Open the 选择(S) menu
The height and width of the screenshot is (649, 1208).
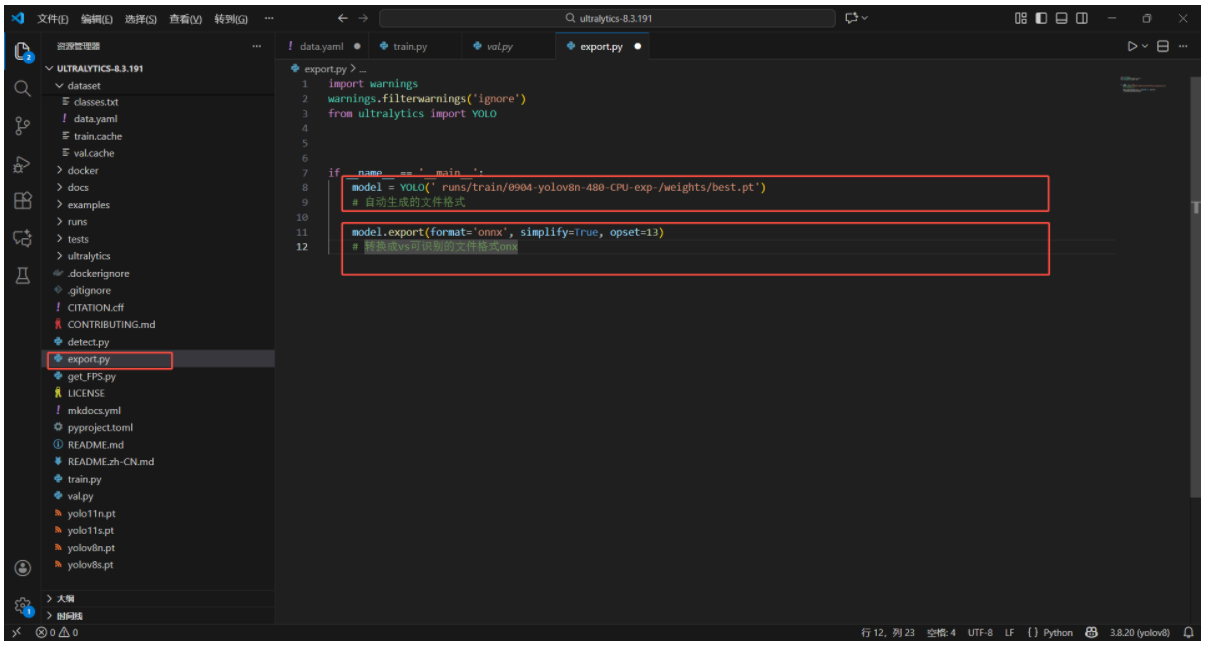point(140,18)
